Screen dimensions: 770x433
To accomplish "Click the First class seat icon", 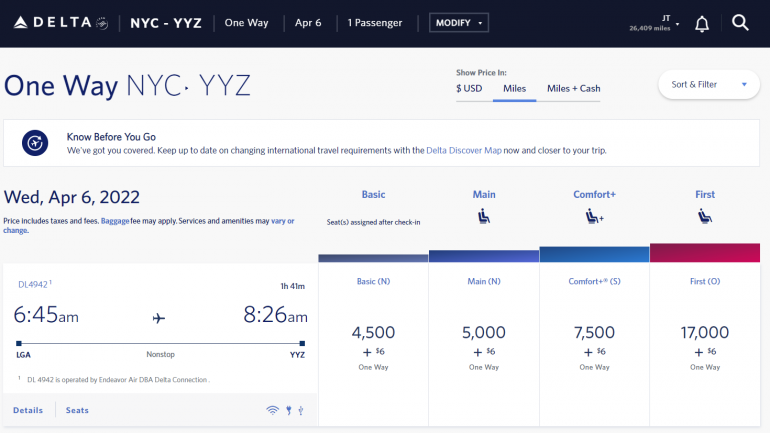I will (705, 215).
